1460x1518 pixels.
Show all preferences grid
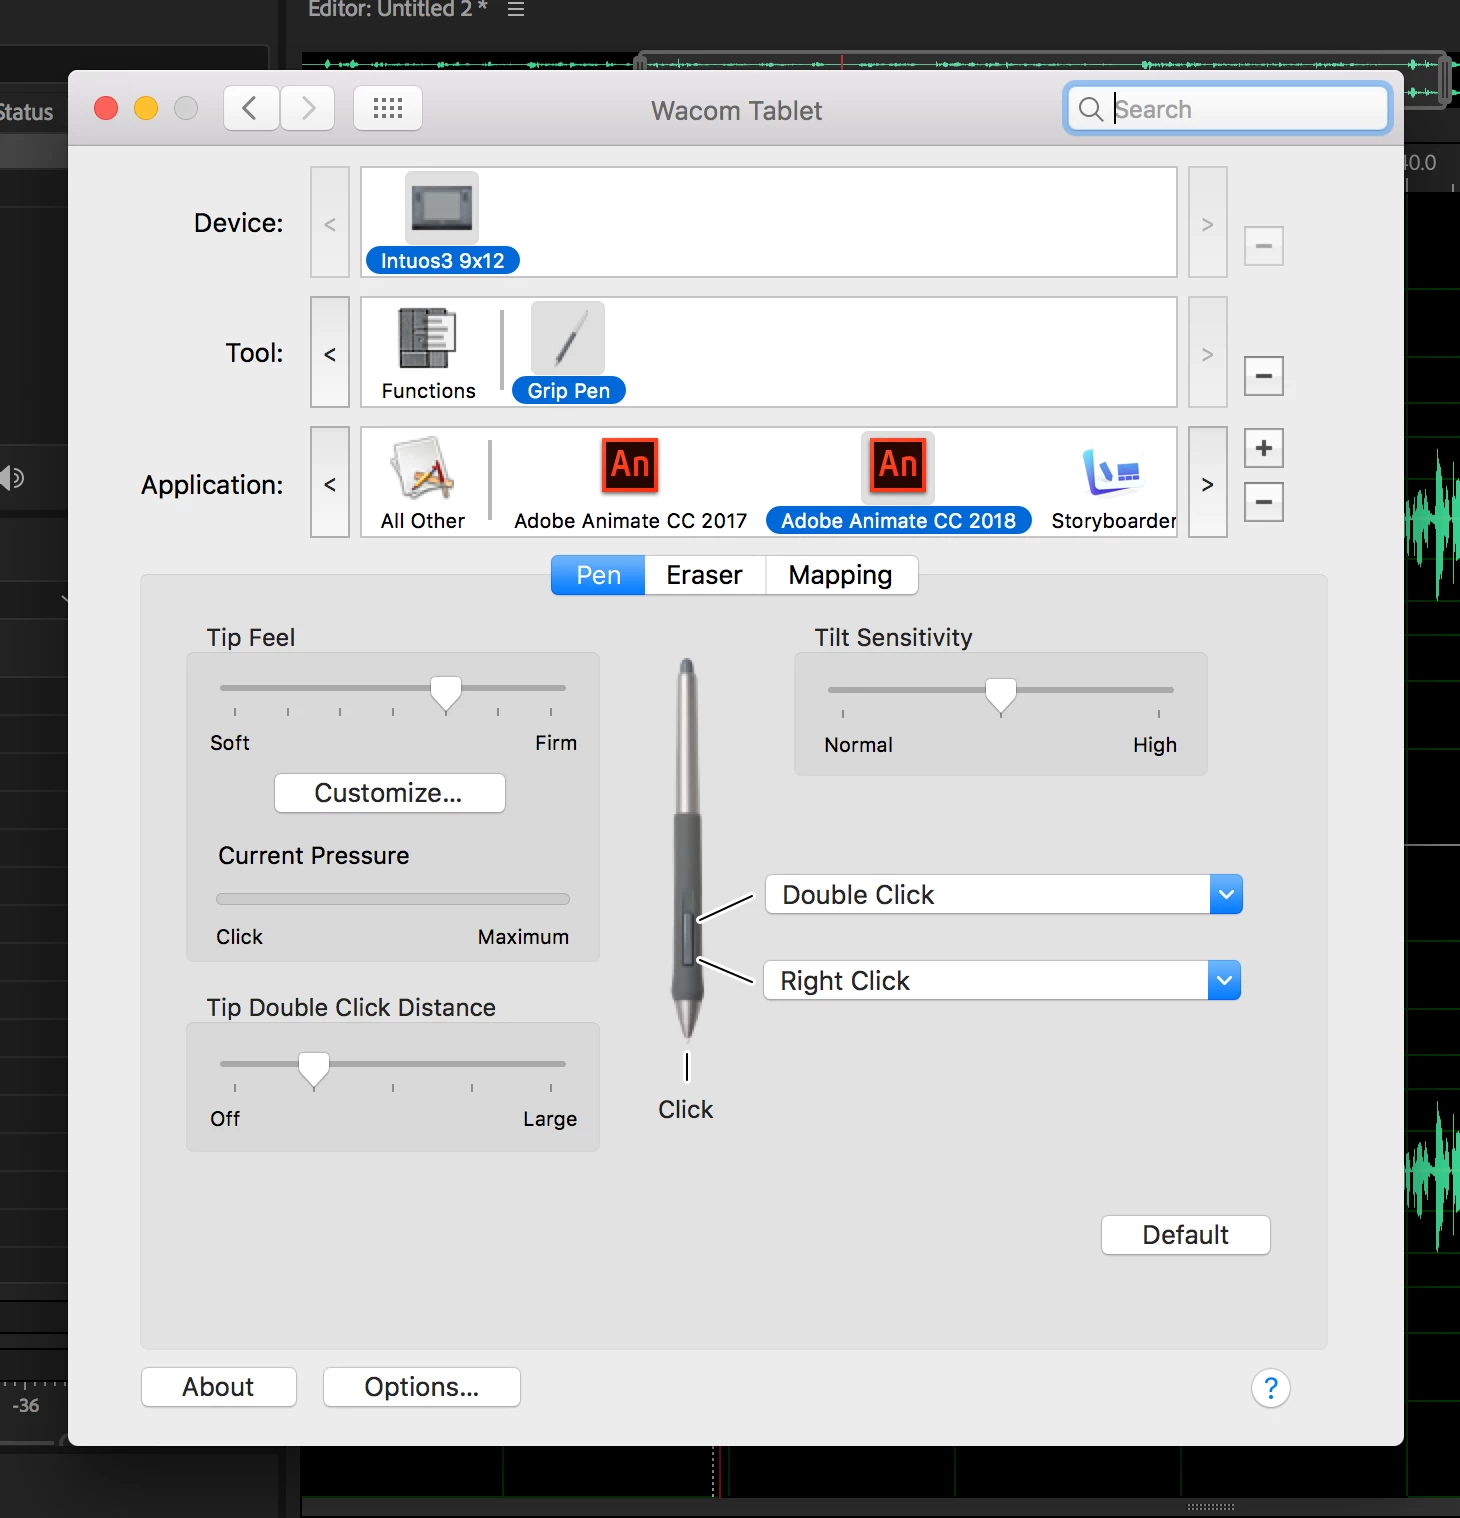point(388,108)
